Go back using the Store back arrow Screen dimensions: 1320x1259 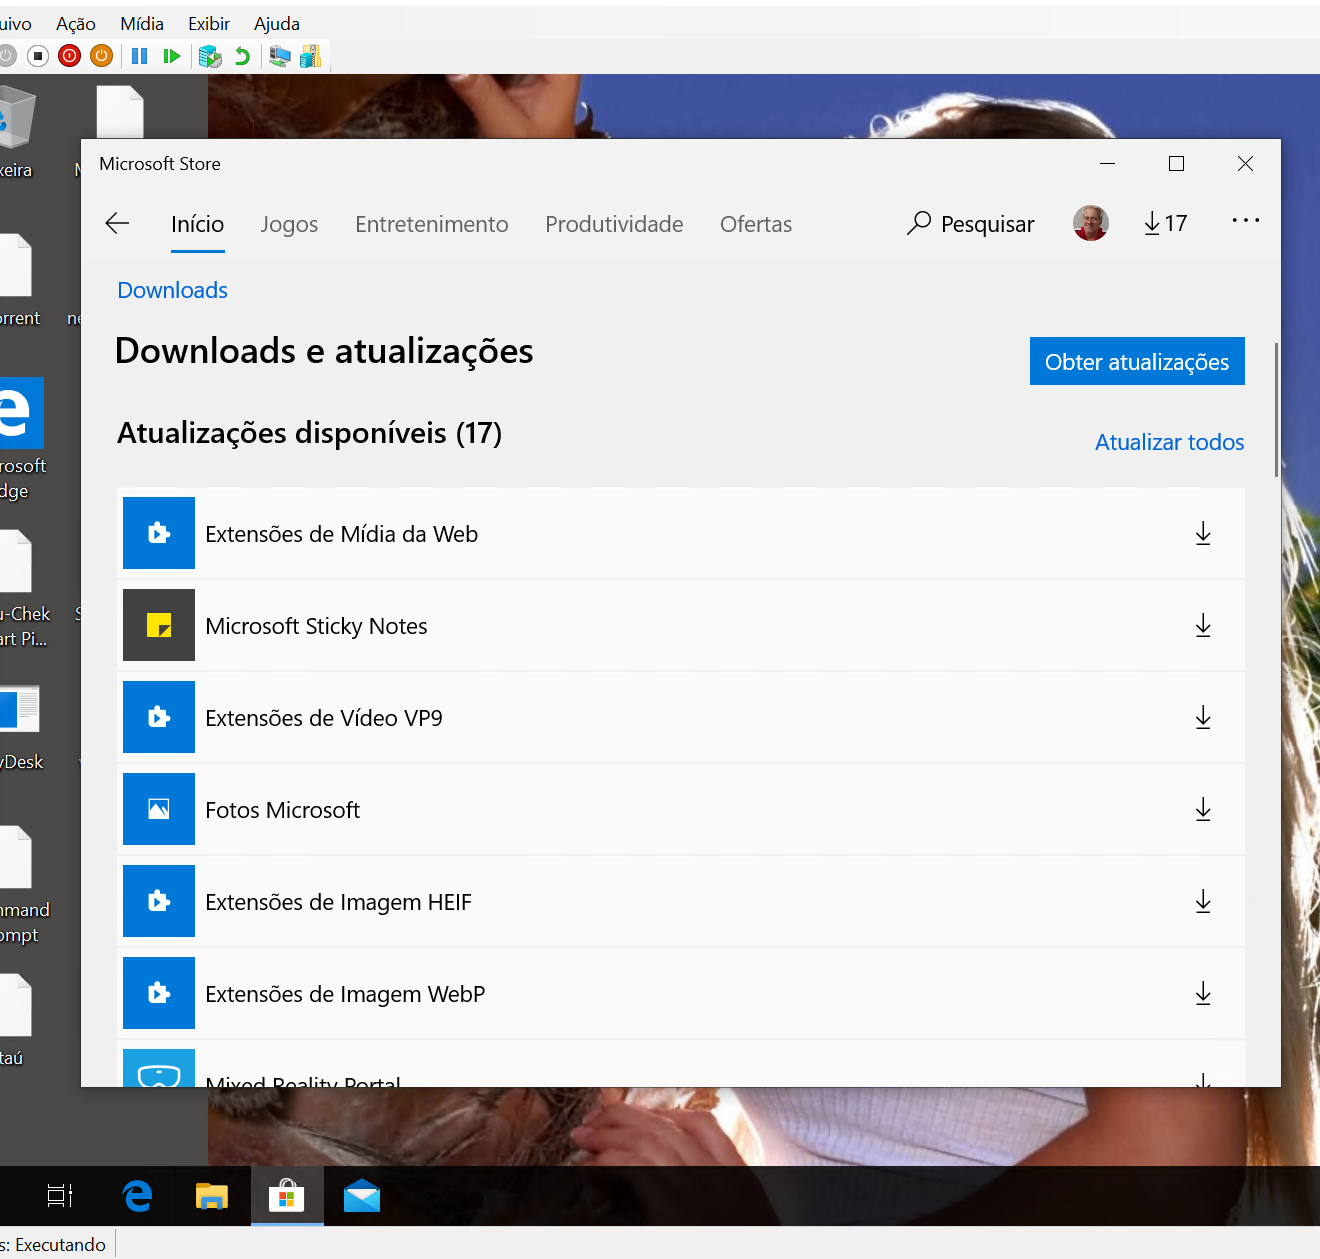click(x=118, y=223)
